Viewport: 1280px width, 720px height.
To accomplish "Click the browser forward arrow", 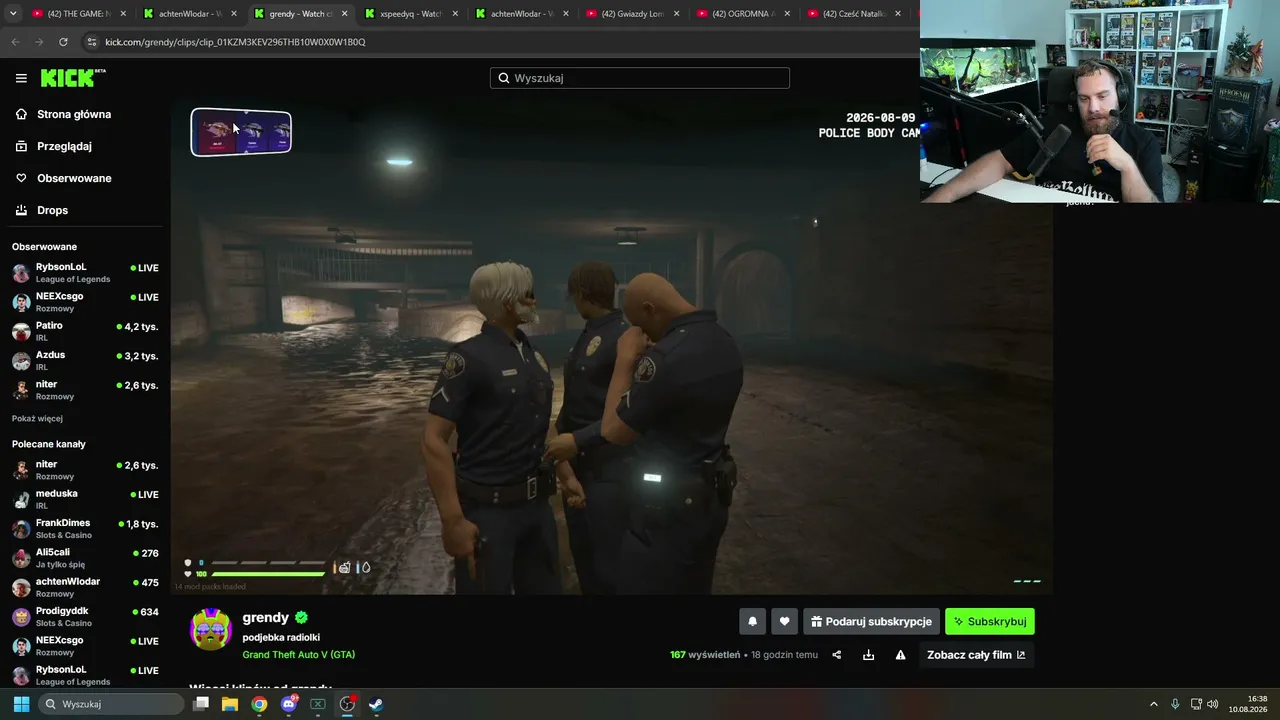I will point(39,42).
